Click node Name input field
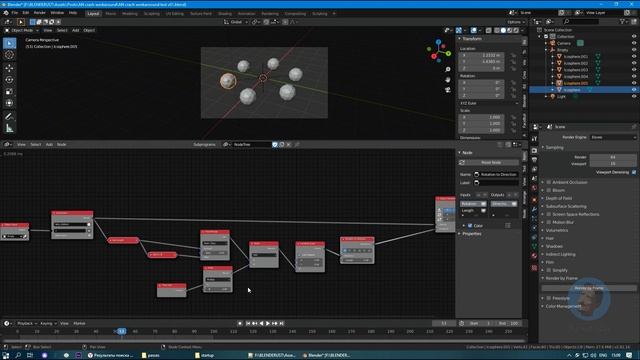The width and height of the screenshot is (640, 360). [x=496, y=175]
